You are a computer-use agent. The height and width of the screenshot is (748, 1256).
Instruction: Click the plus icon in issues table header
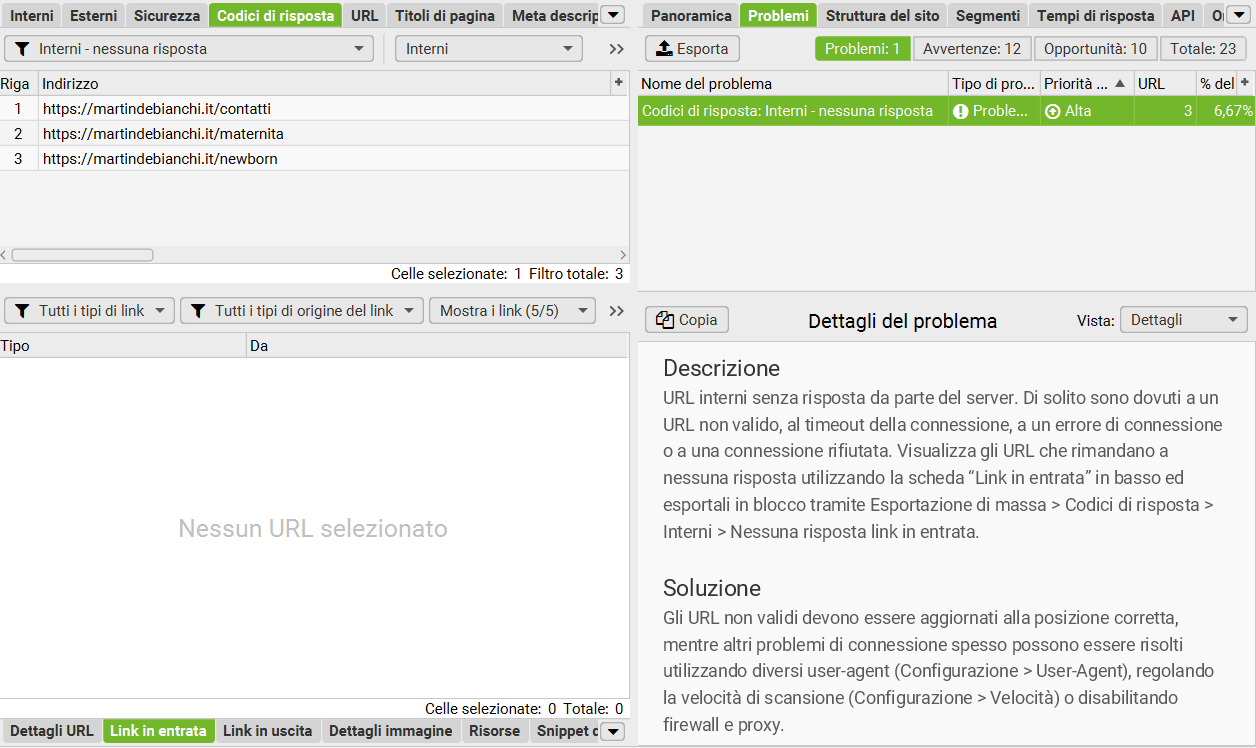[1245, 83]
